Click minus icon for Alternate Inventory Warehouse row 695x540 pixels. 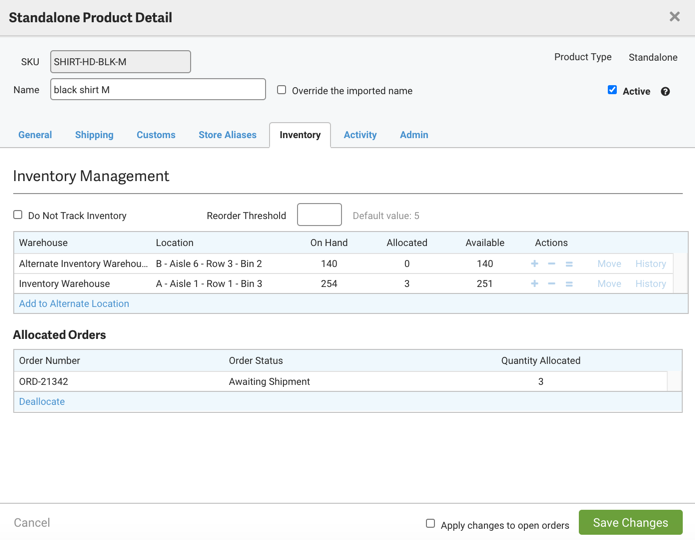(x=552, y=264)
